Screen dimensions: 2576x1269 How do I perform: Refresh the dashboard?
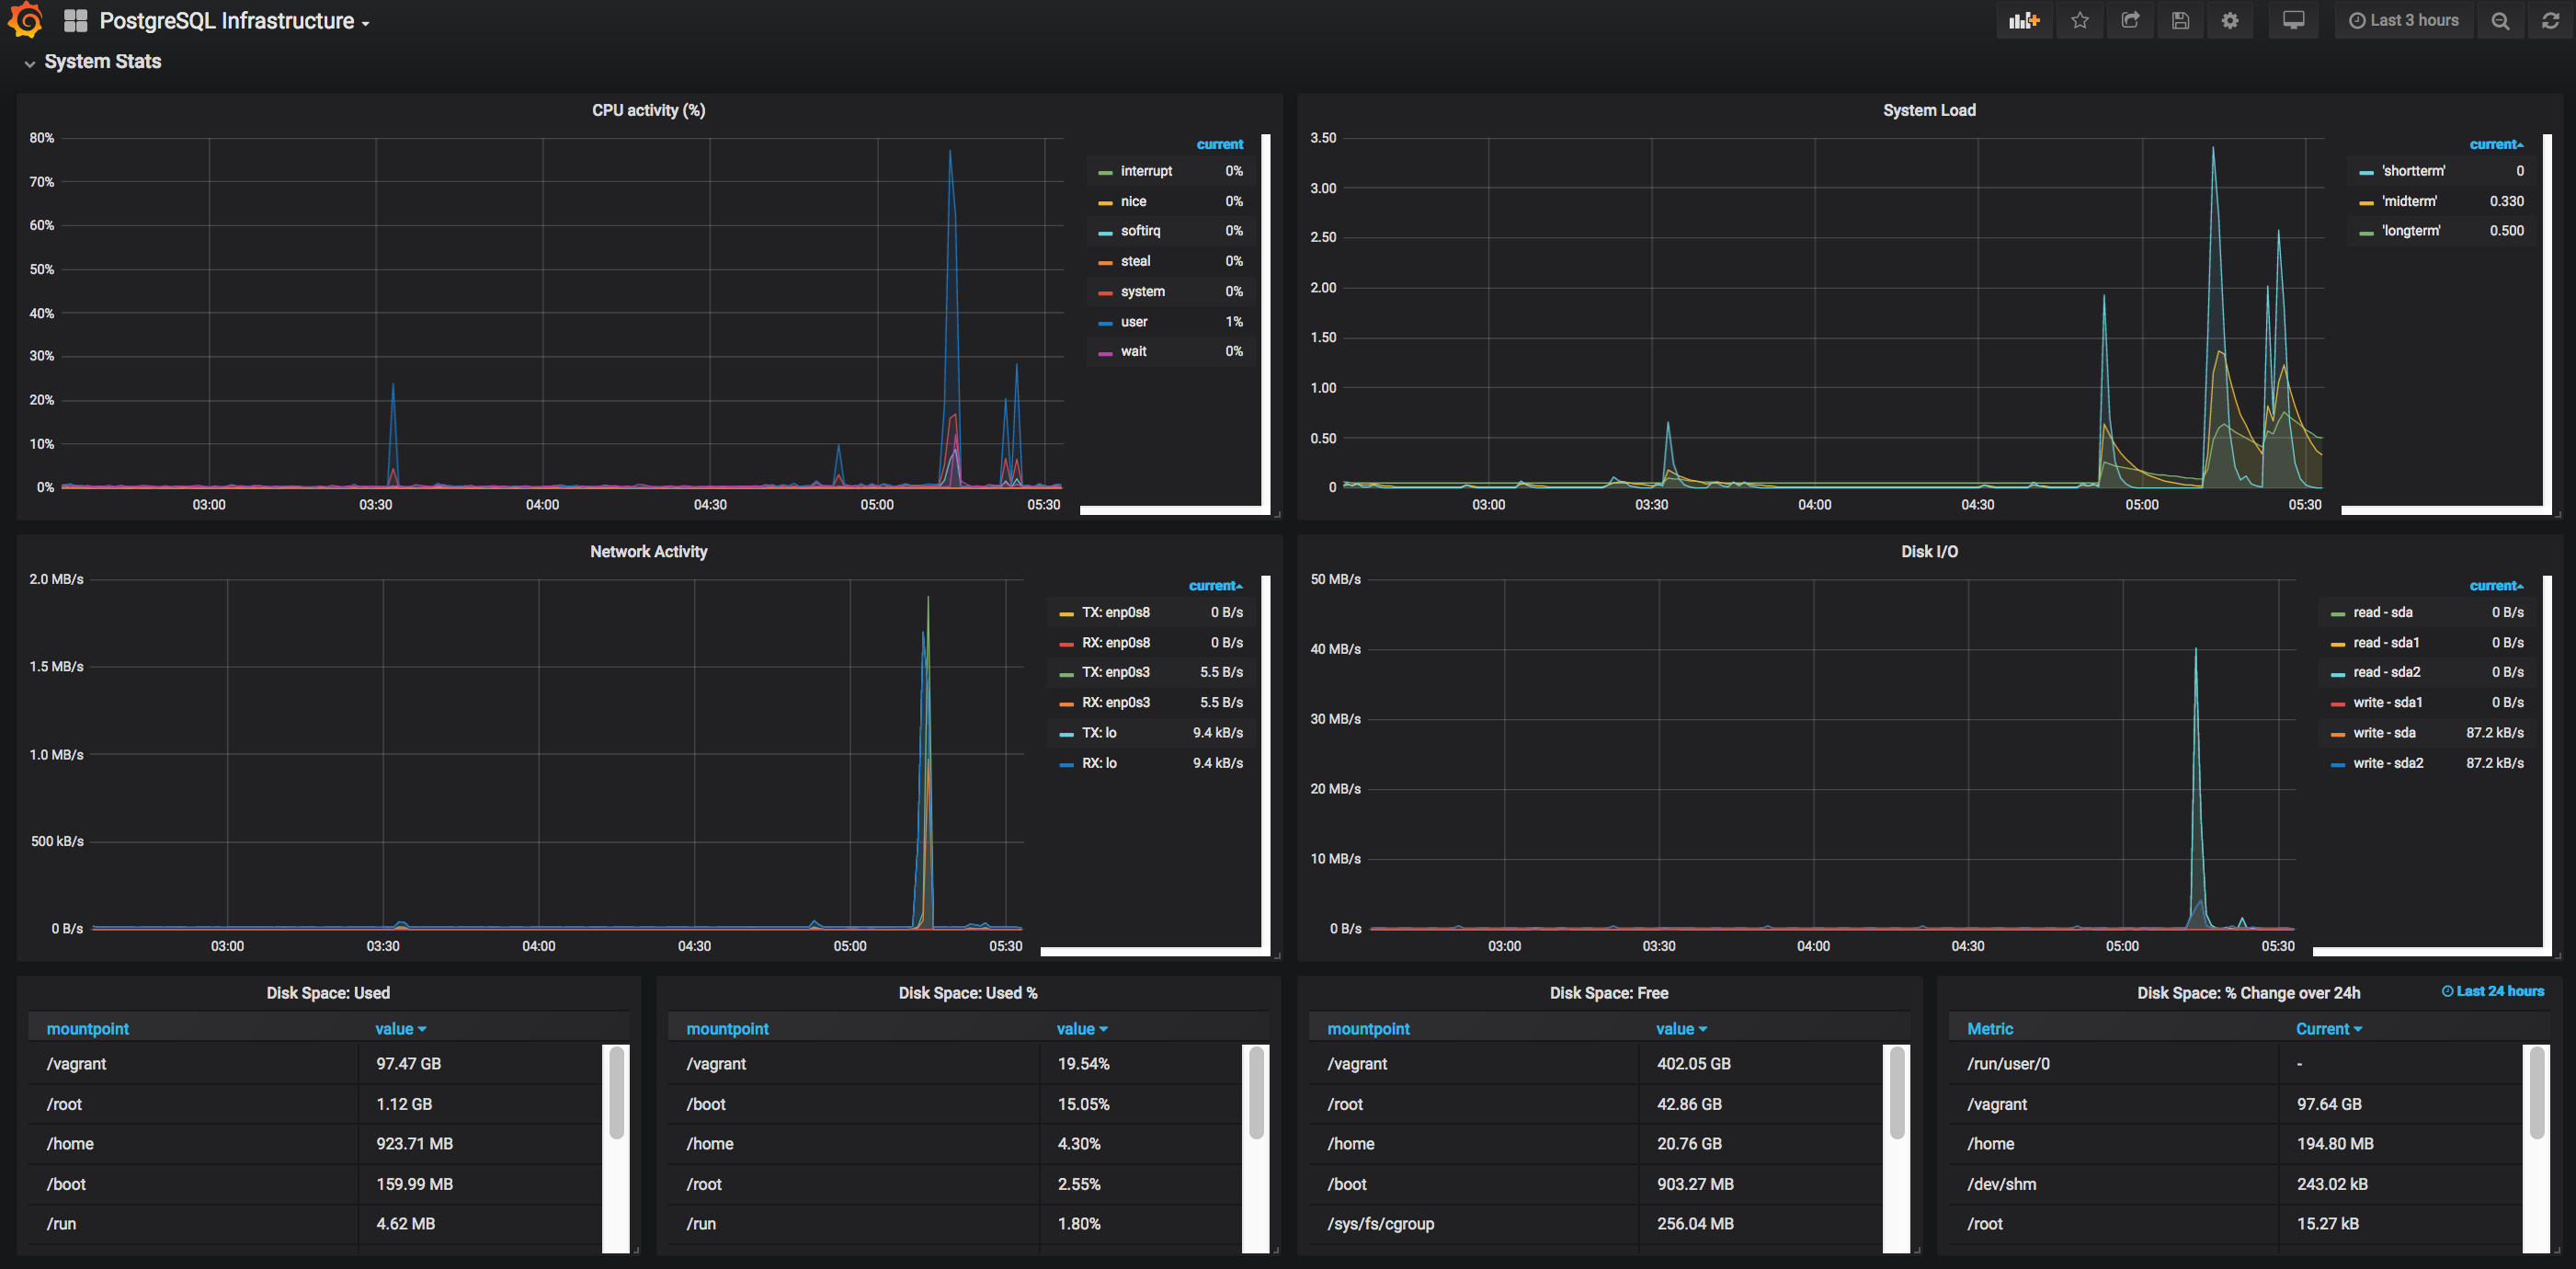(2550, 21)
